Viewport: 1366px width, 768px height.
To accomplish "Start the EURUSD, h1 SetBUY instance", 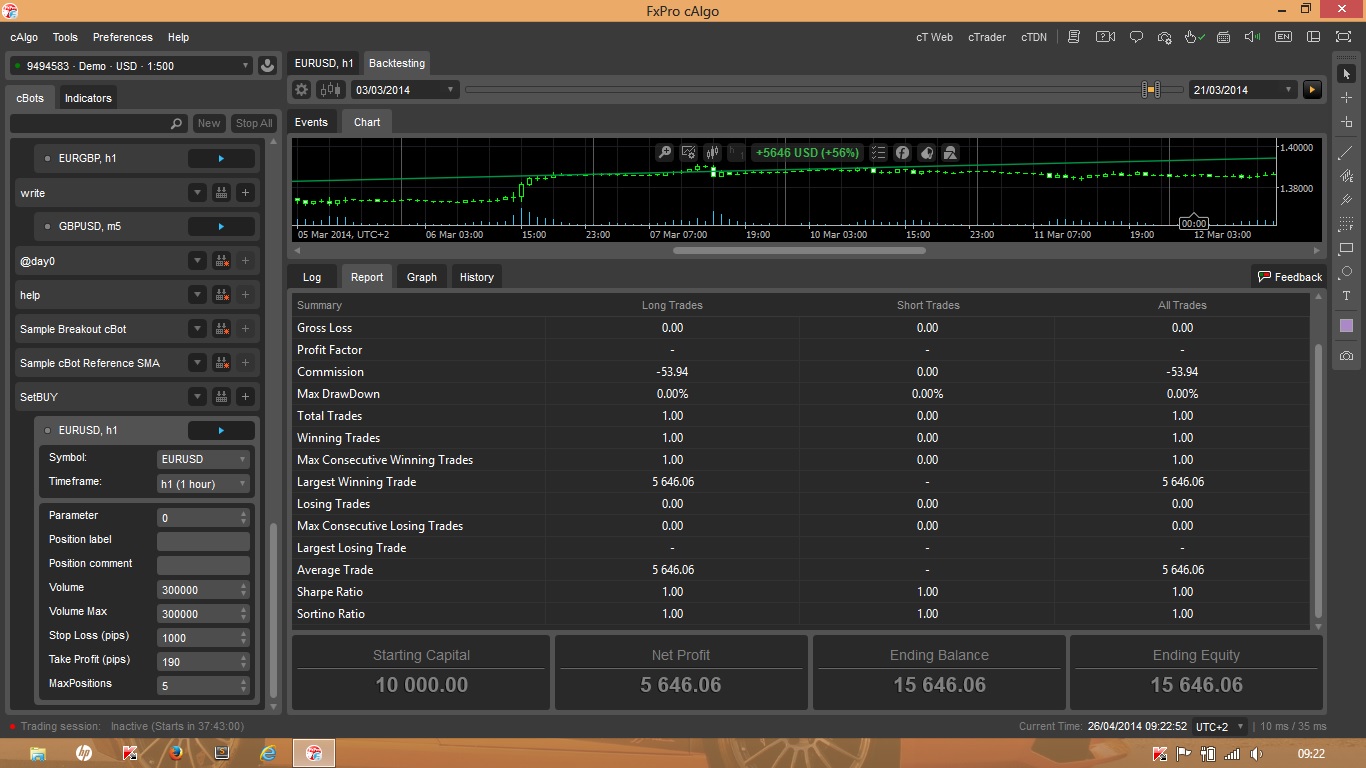I will pos(221,430).
